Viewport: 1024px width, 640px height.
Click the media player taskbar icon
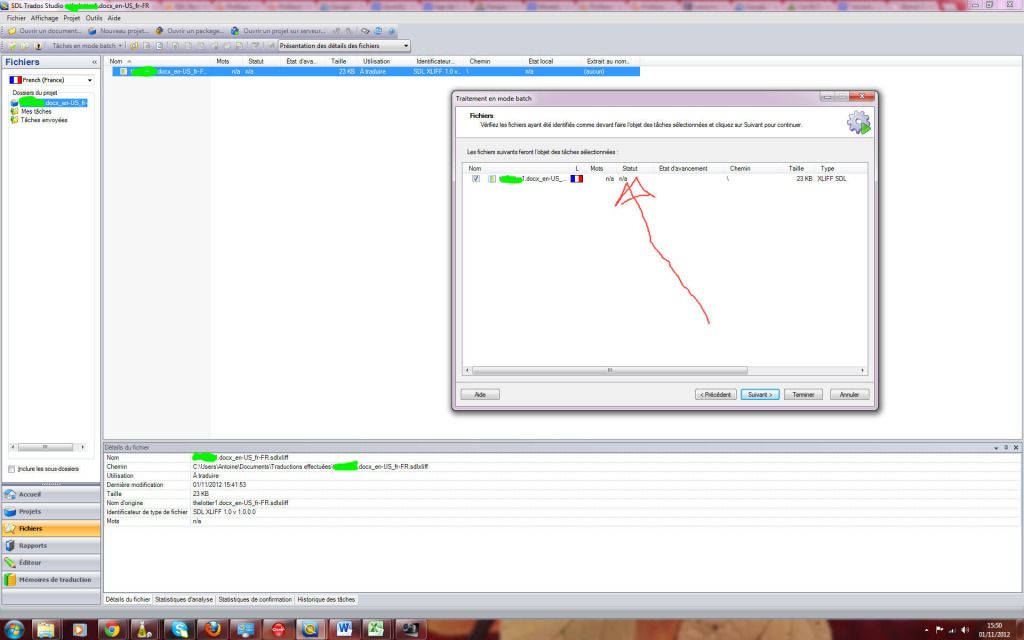79,630
